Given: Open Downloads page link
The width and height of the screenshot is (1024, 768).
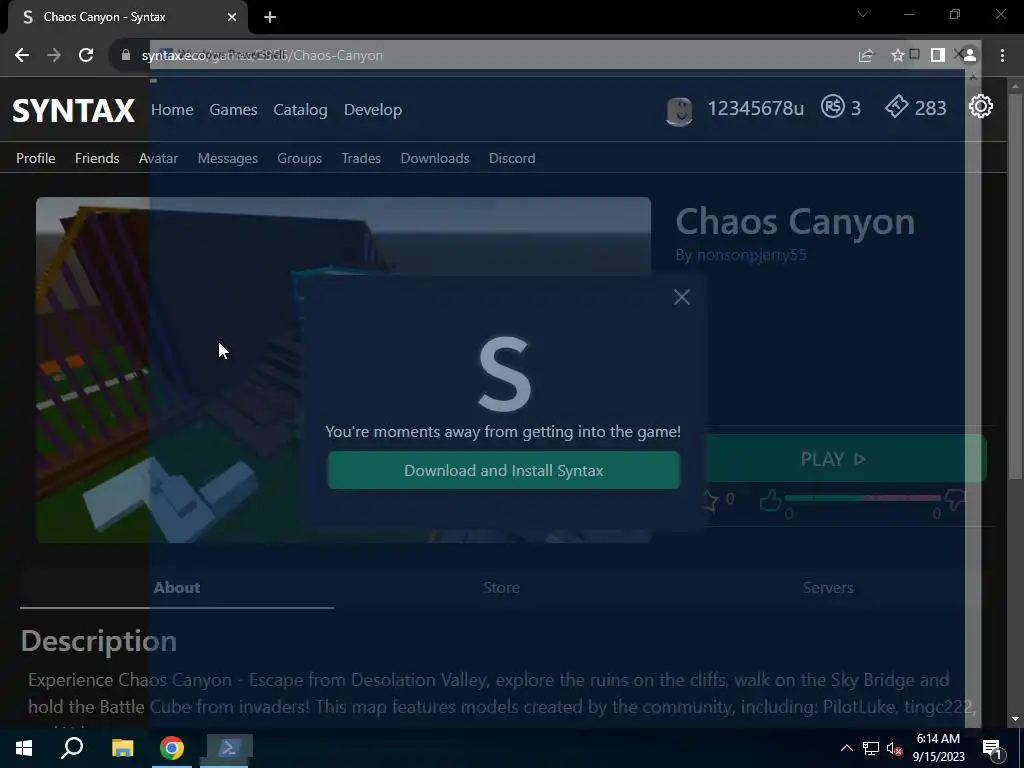Looking at the screenshot, I should pyautogui.click(x=435, y=158).
